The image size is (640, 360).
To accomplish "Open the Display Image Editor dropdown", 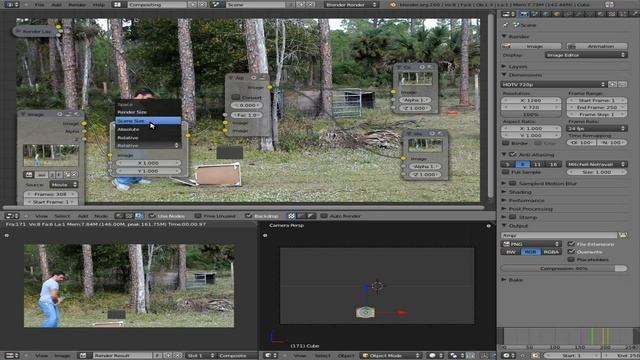I will coord(586,55).
